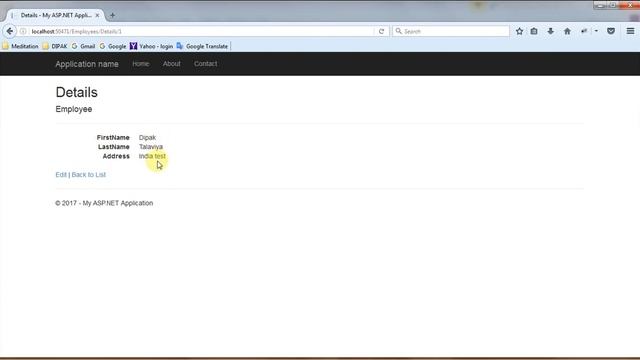Open a new tab with plus button

tap(112, 16)
